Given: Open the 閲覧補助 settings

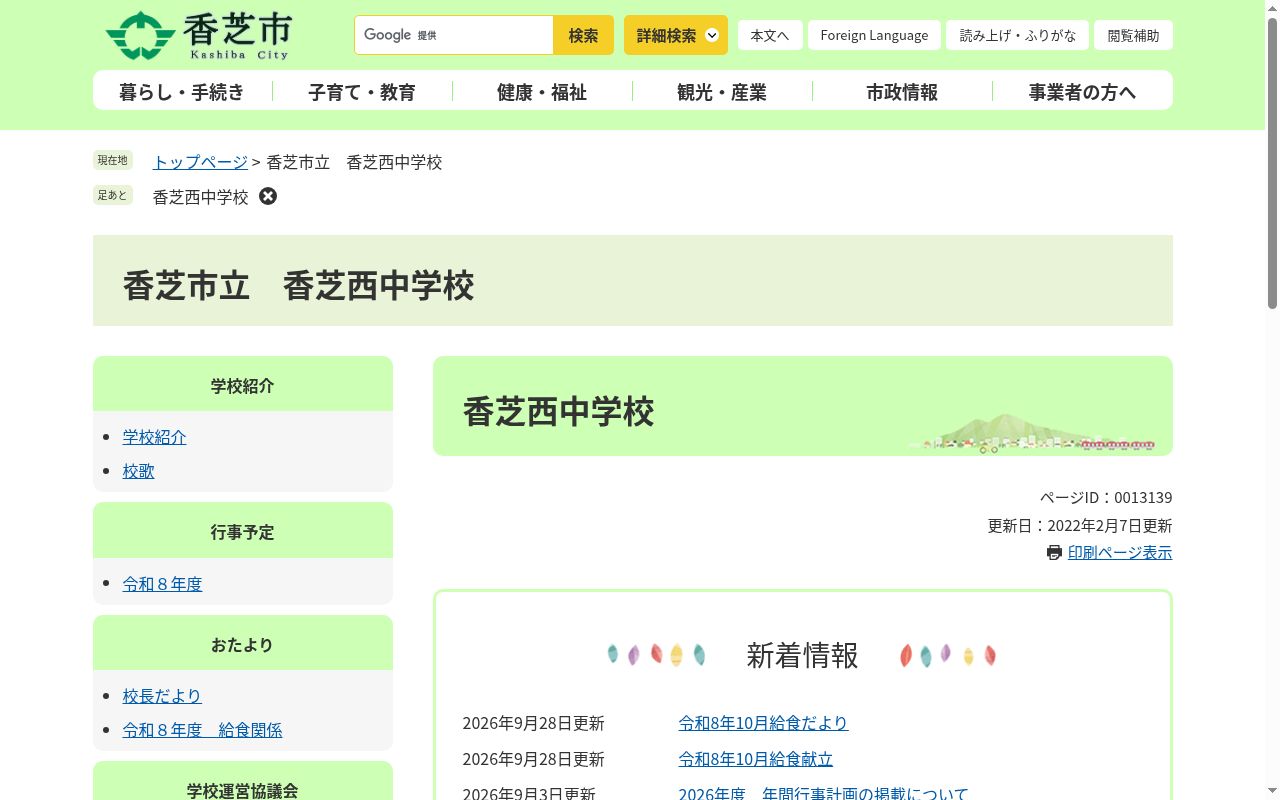Looking at the screenshot, I should coord(1133,35).
